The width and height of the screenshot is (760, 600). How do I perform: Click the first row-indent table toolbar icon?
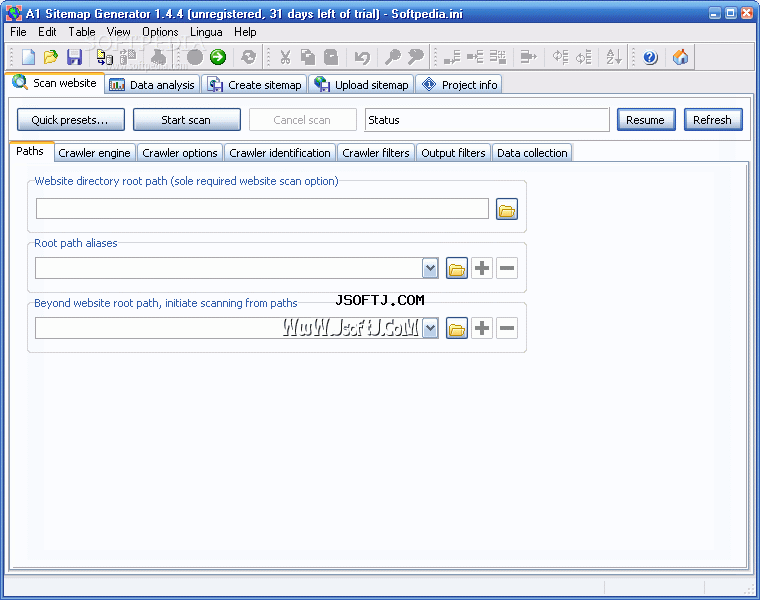coord(452,57)
